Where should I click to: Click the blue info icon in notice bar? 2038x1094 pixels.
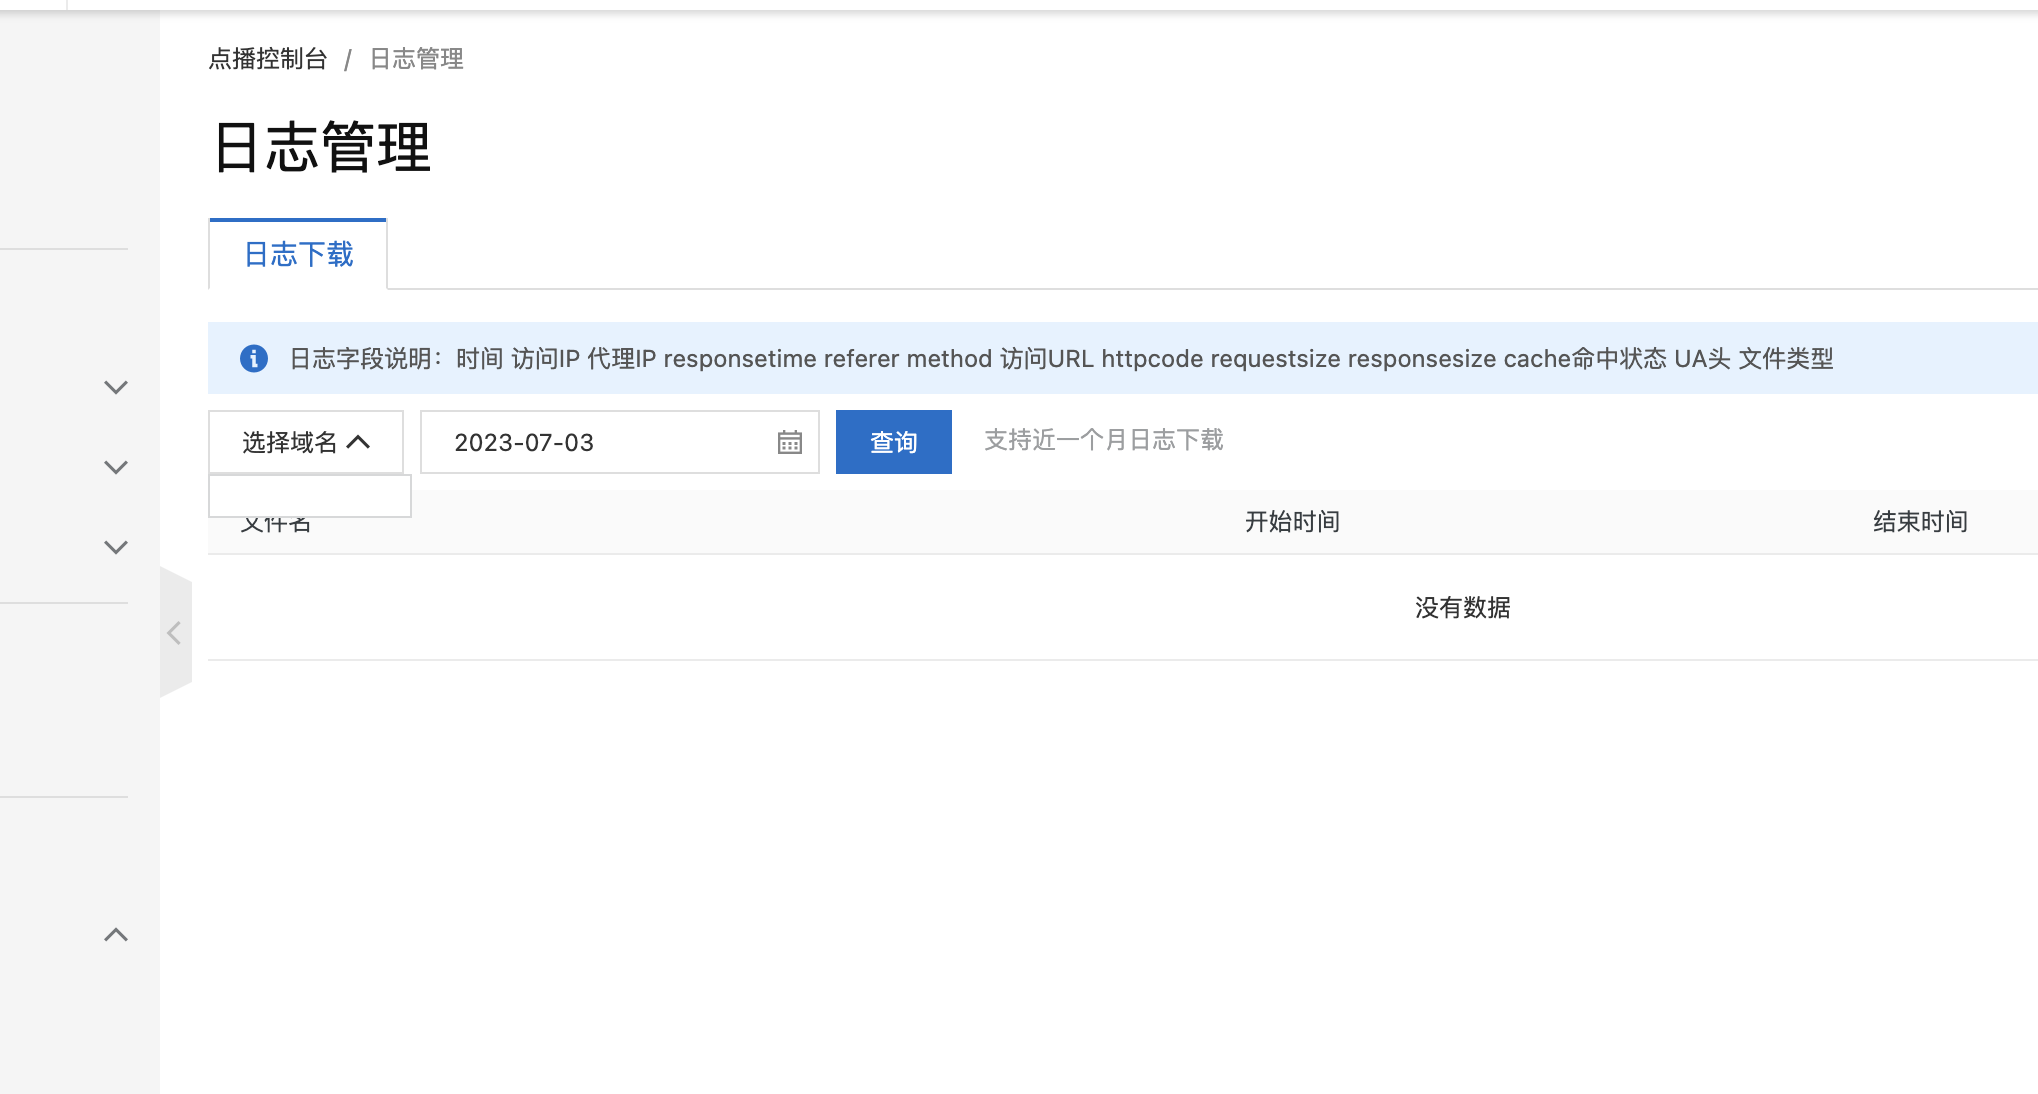point(254,358)
